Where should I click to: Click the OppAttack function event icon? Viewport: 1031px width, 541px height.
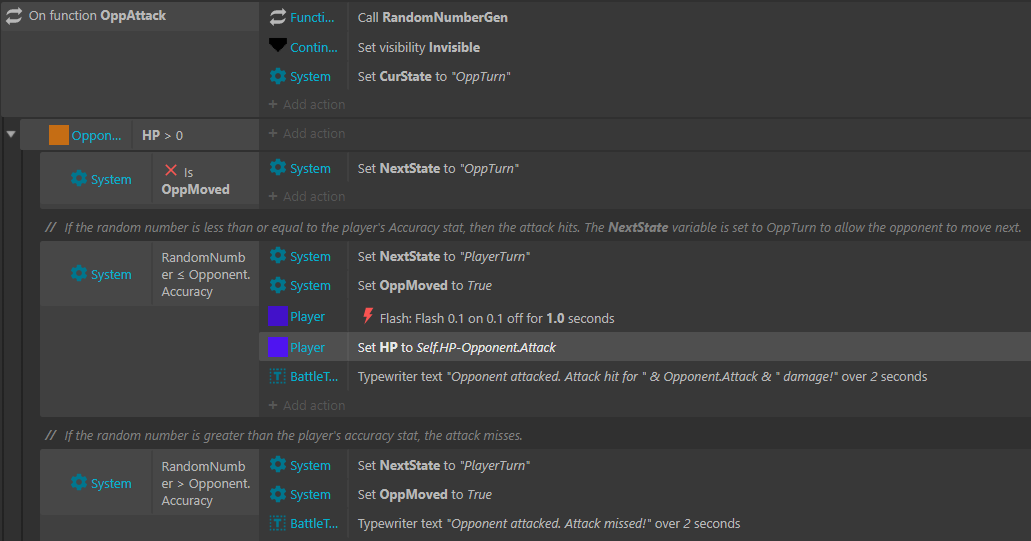point(14,16)
